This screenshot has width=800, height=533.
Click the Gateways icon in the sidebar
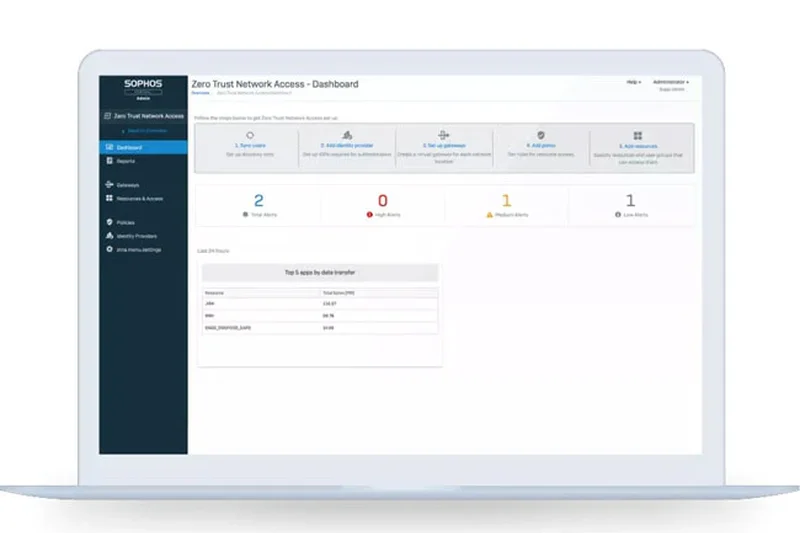pyautogui.click(x=109, y=185)
